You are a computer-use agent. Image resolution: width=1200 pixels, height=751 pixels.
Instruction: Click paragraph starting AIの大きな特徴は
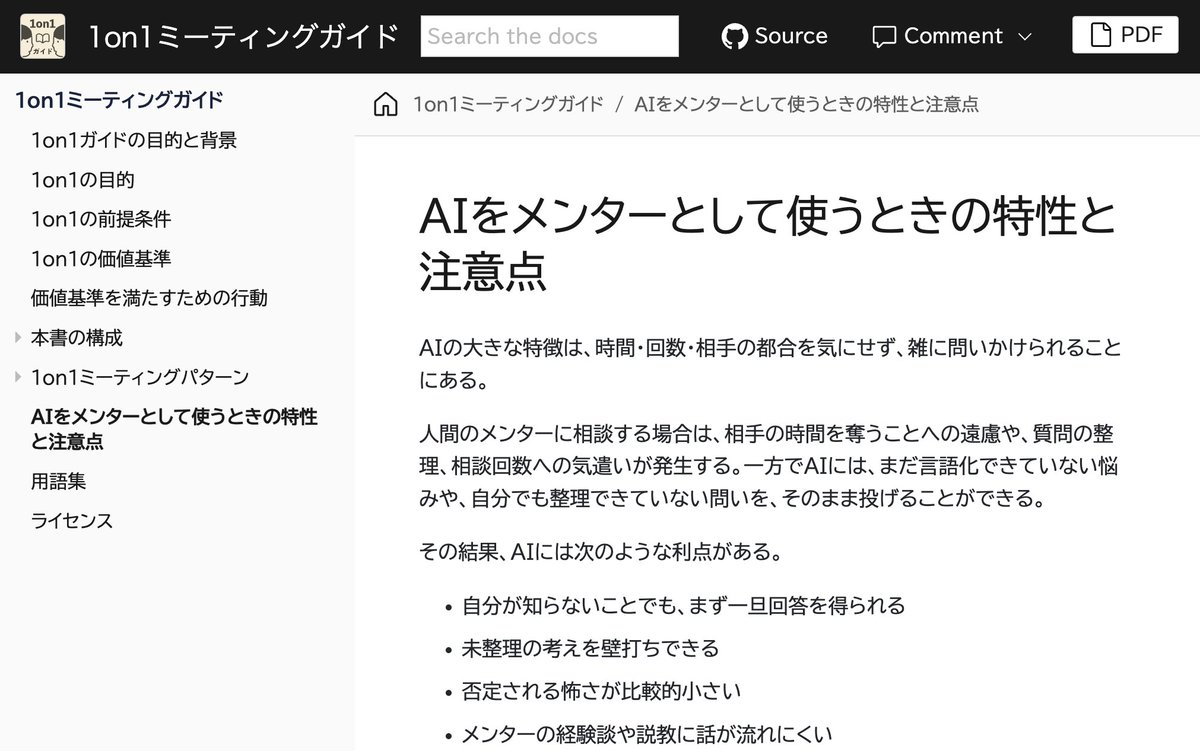pos(770,364)
